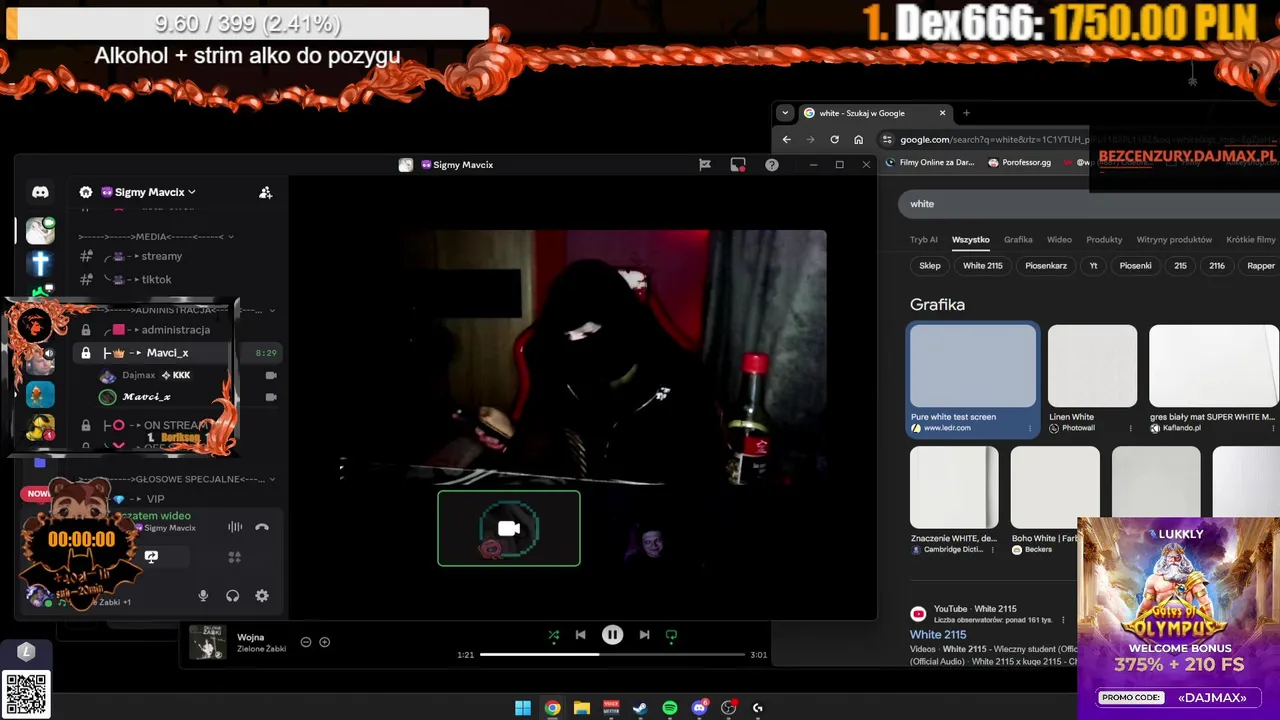This screenshot has height=720, width=1280.
Task: Select Dajmax in the voice channel
Action: click(x=138, y=375)
